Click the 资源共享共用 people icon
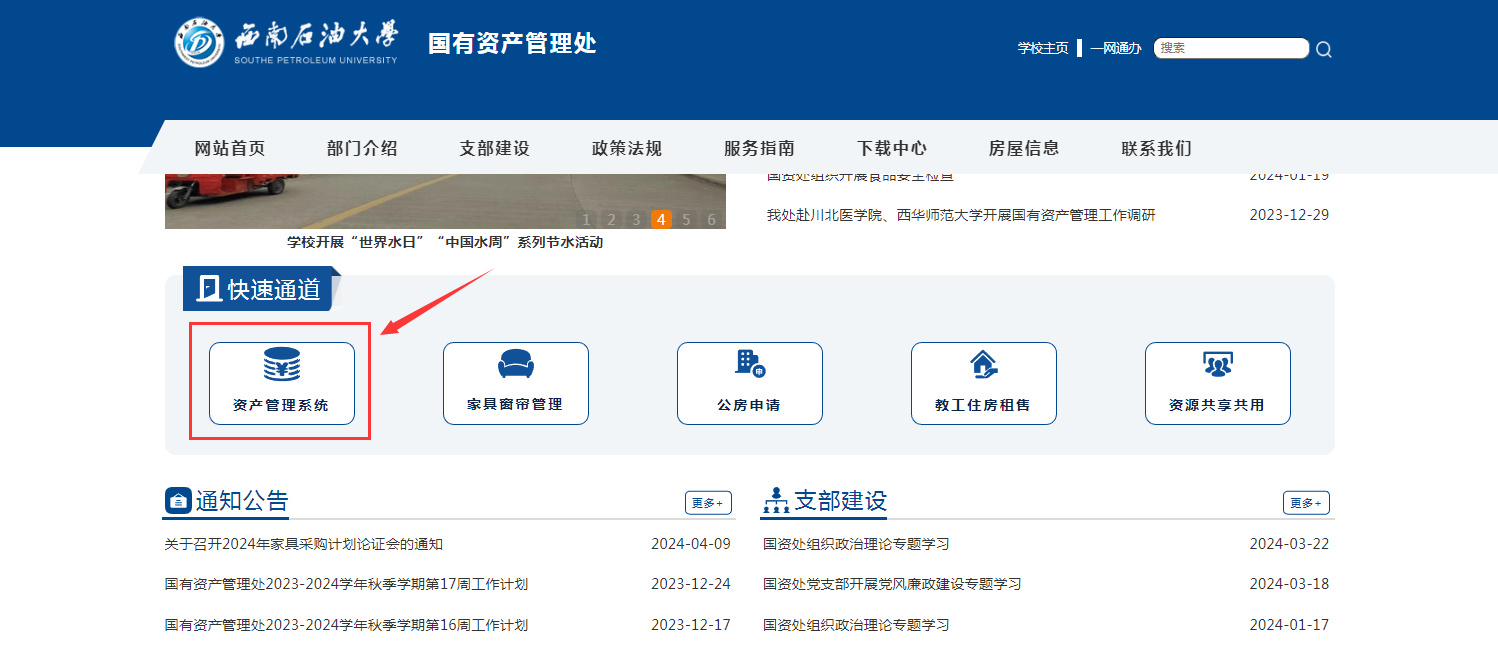1498x651 pixels. (x=1217, y=364)
